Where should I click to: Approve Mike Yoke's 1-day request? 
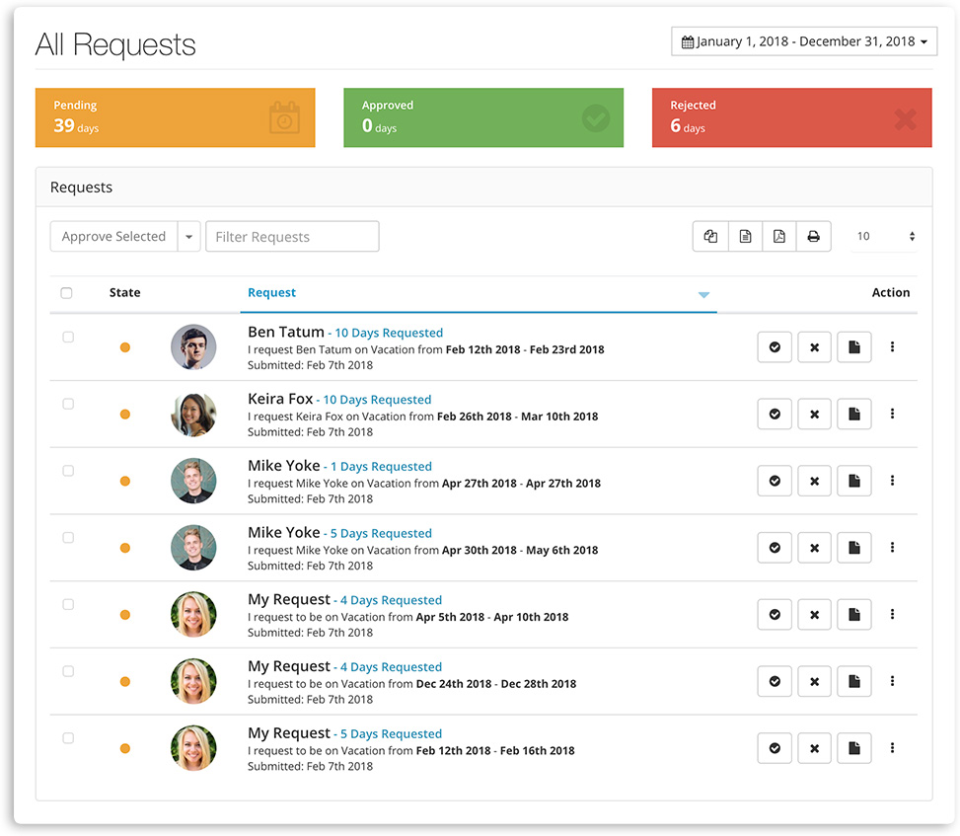point(774,481)
